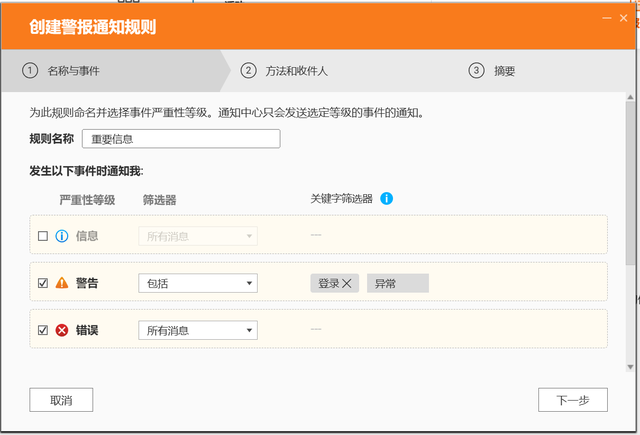The image size is (640, 435).
Task: Open the 包括 filter dropdown
Action: point(198,283)
